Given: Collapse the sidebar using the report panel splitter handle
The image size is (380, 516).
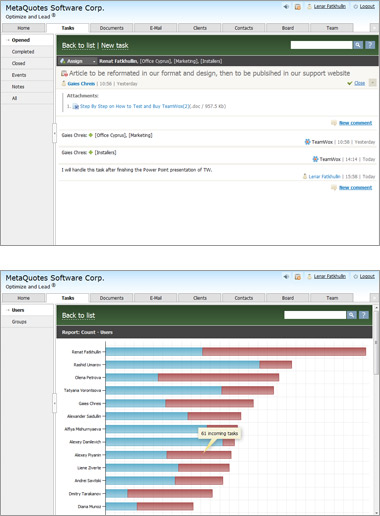Looking at the screenshot, I should [54, 403].
